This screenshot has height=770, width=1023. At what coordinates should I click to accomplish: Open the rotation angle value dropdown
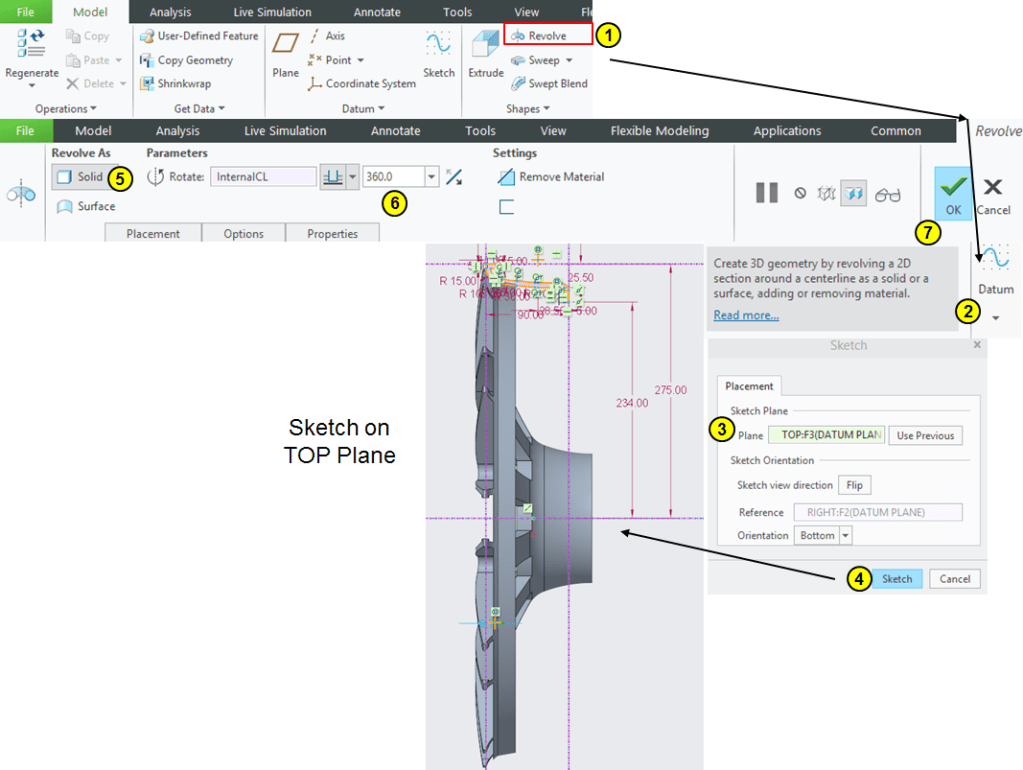(432, 177)
